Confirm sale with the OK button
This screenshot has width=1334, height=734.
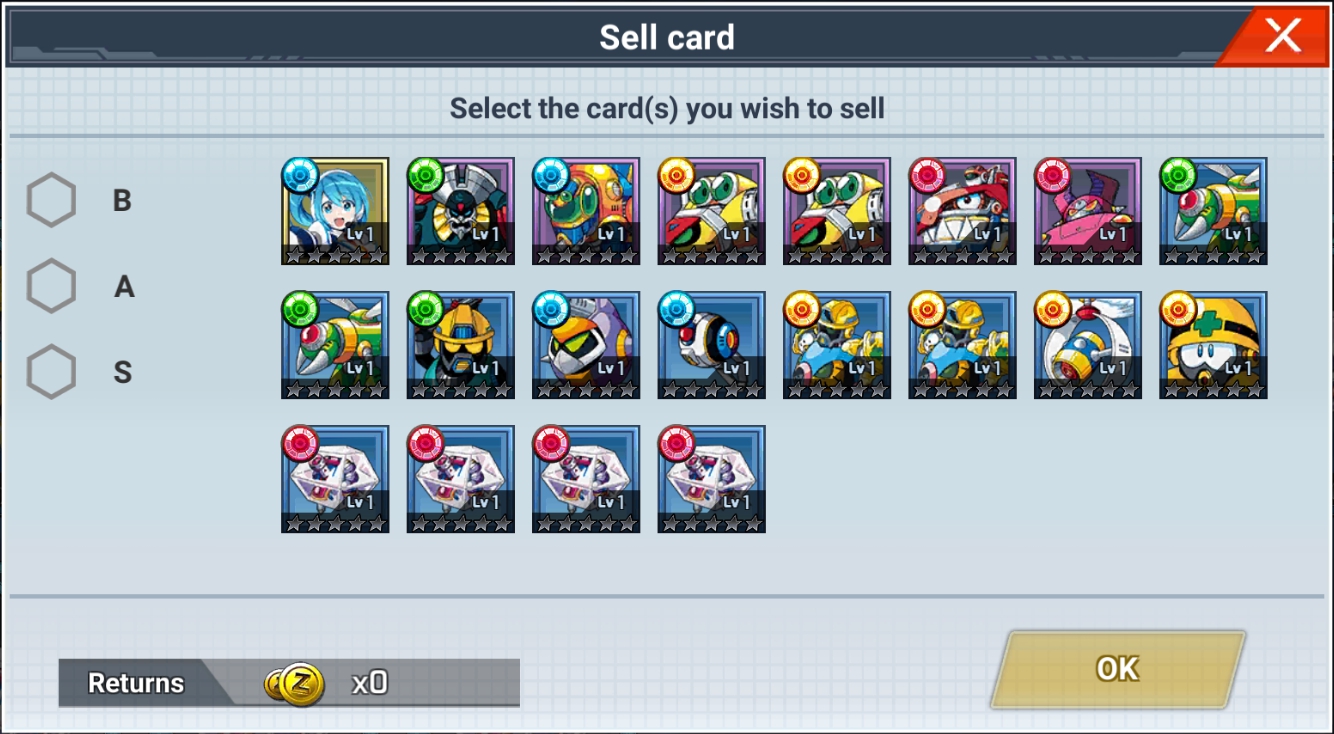tap(1118, 669)
